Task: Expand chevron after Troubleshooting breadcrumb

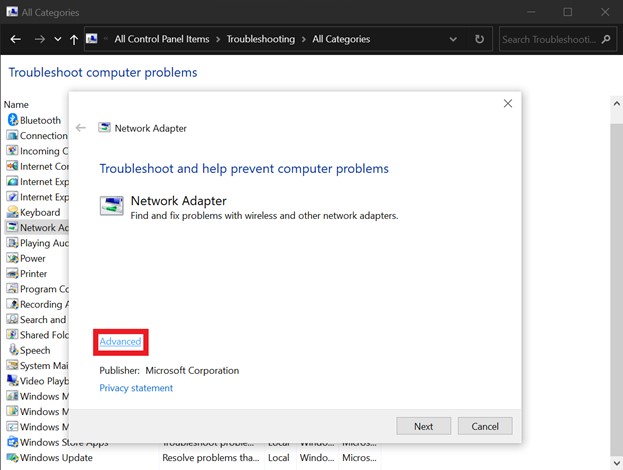Action: 304,39
